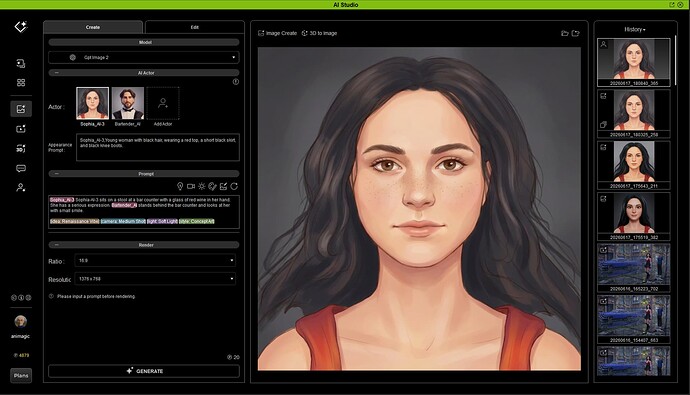The image size is (690, 395).
Task: Switch to the Edit tab
Action: 195,27
